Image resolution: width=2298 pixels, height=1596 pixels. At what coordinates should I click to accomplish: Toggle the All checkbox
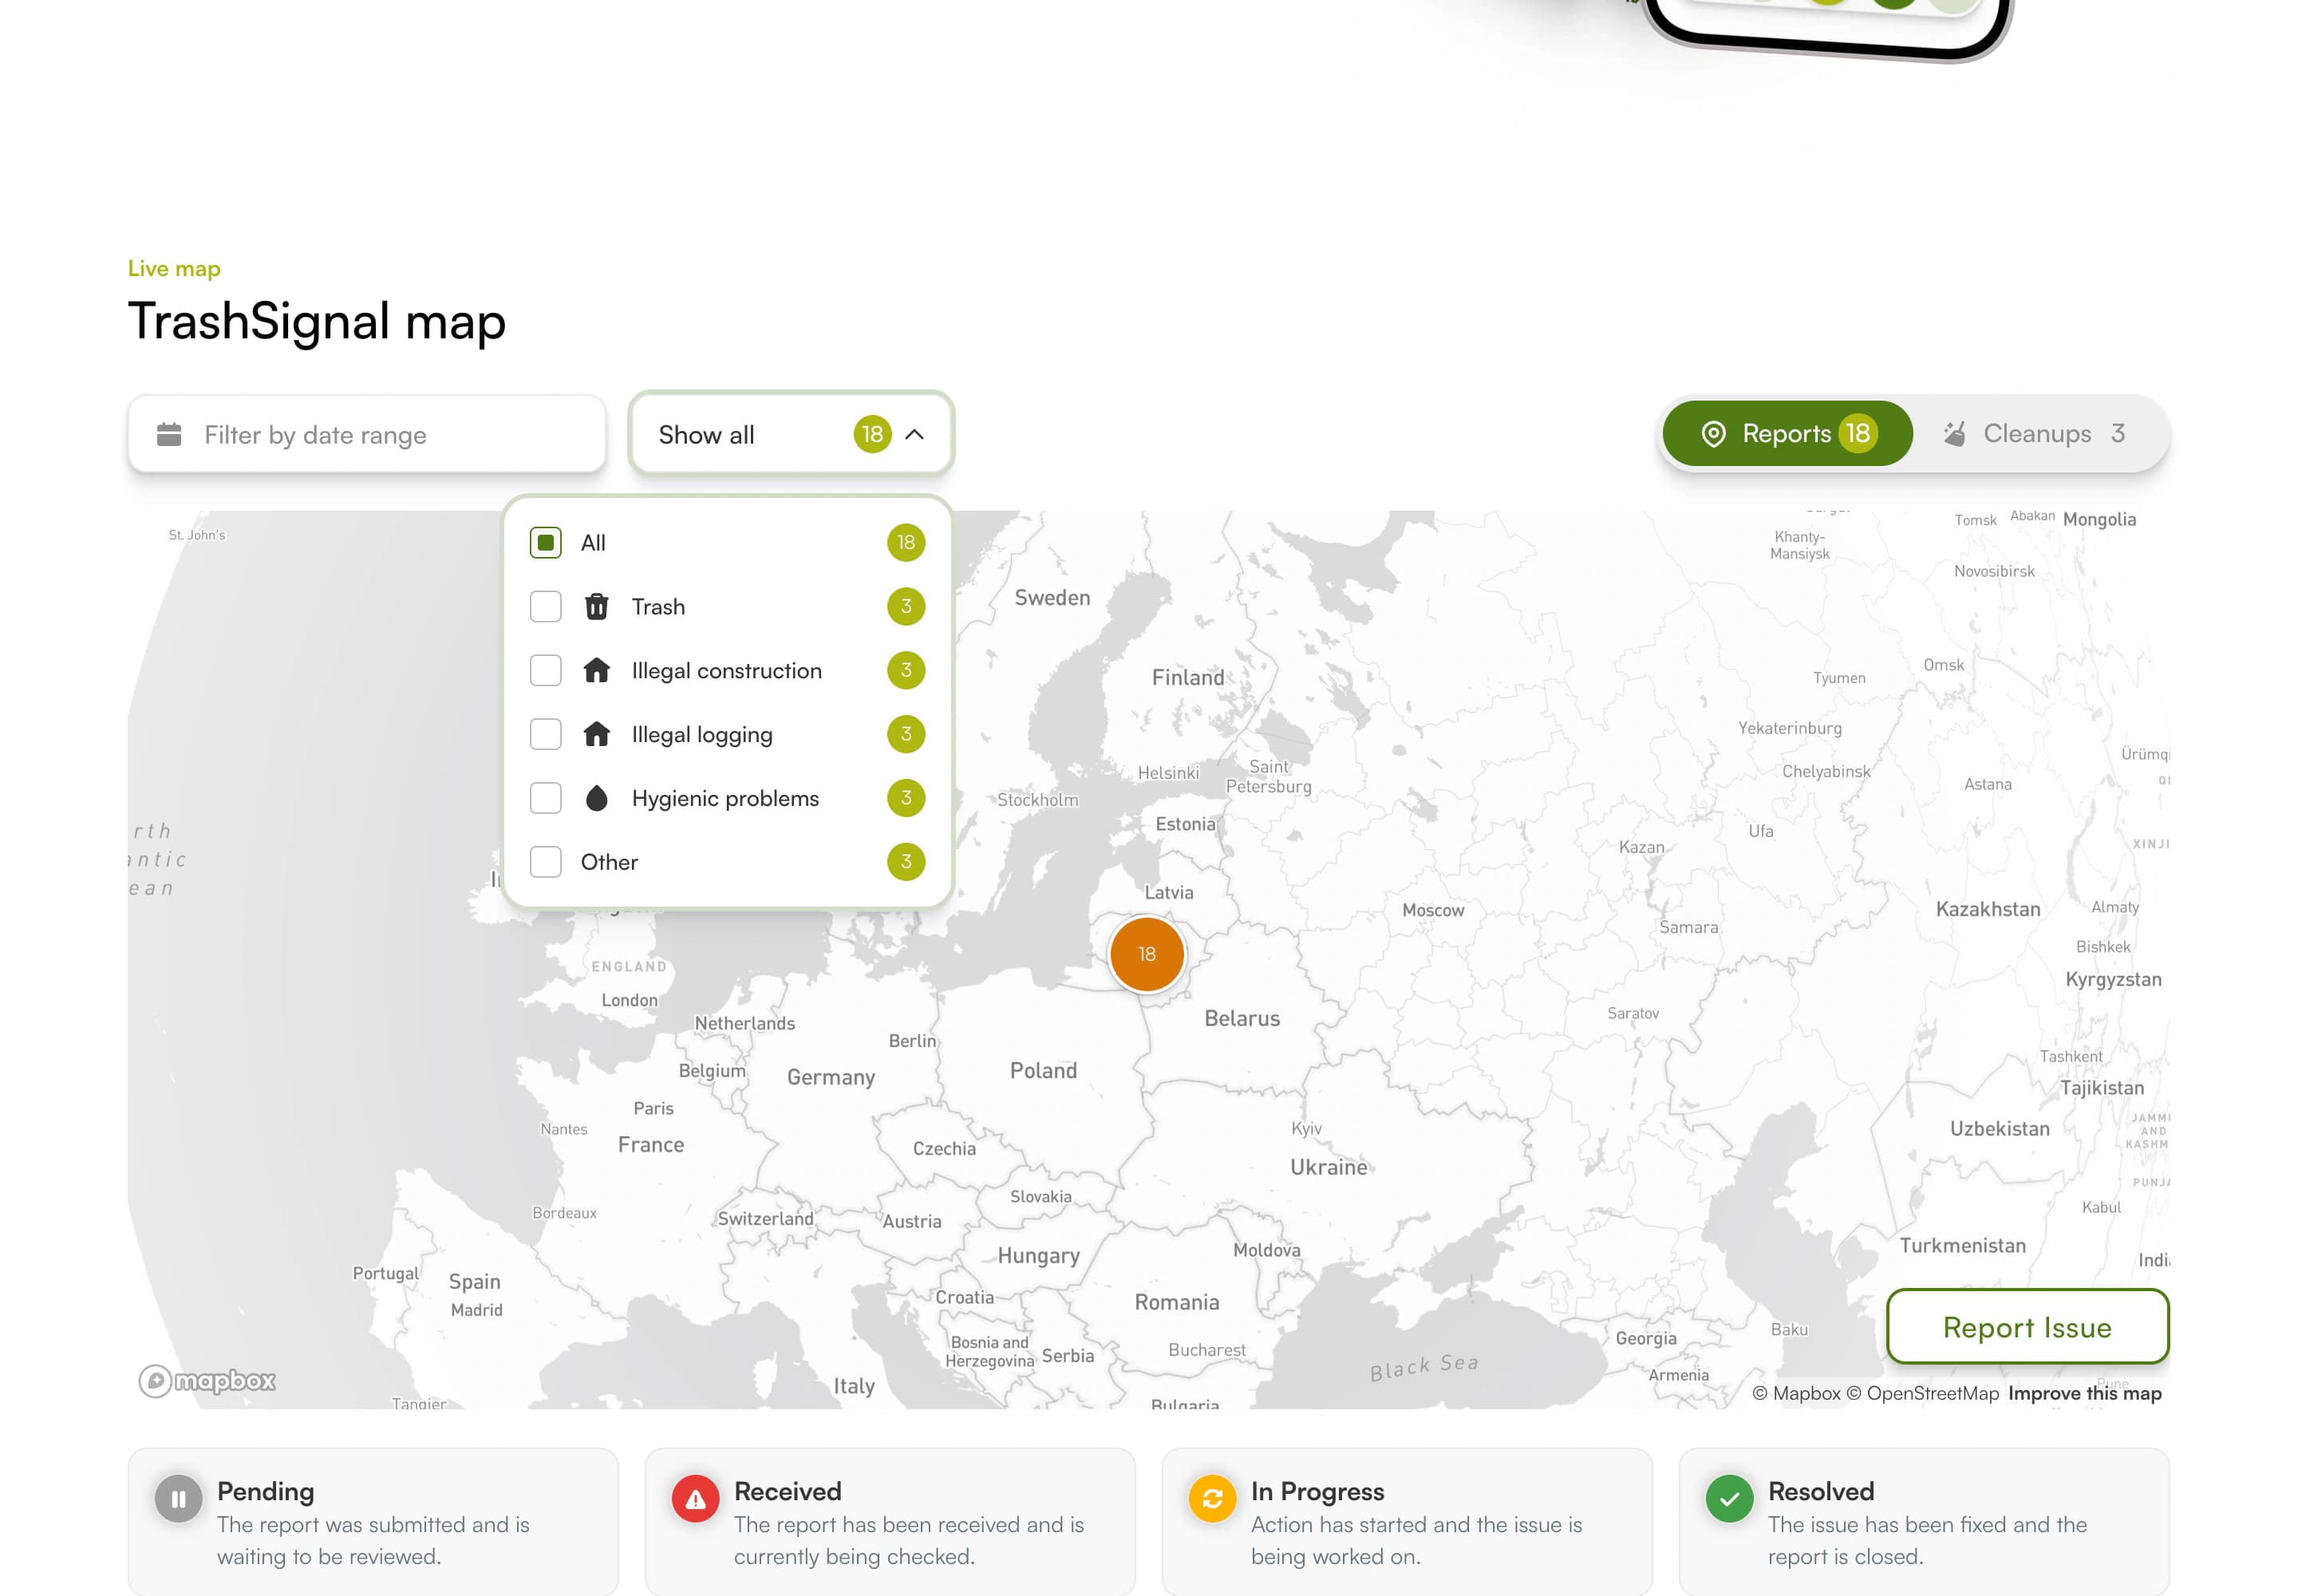pos(545,542)
